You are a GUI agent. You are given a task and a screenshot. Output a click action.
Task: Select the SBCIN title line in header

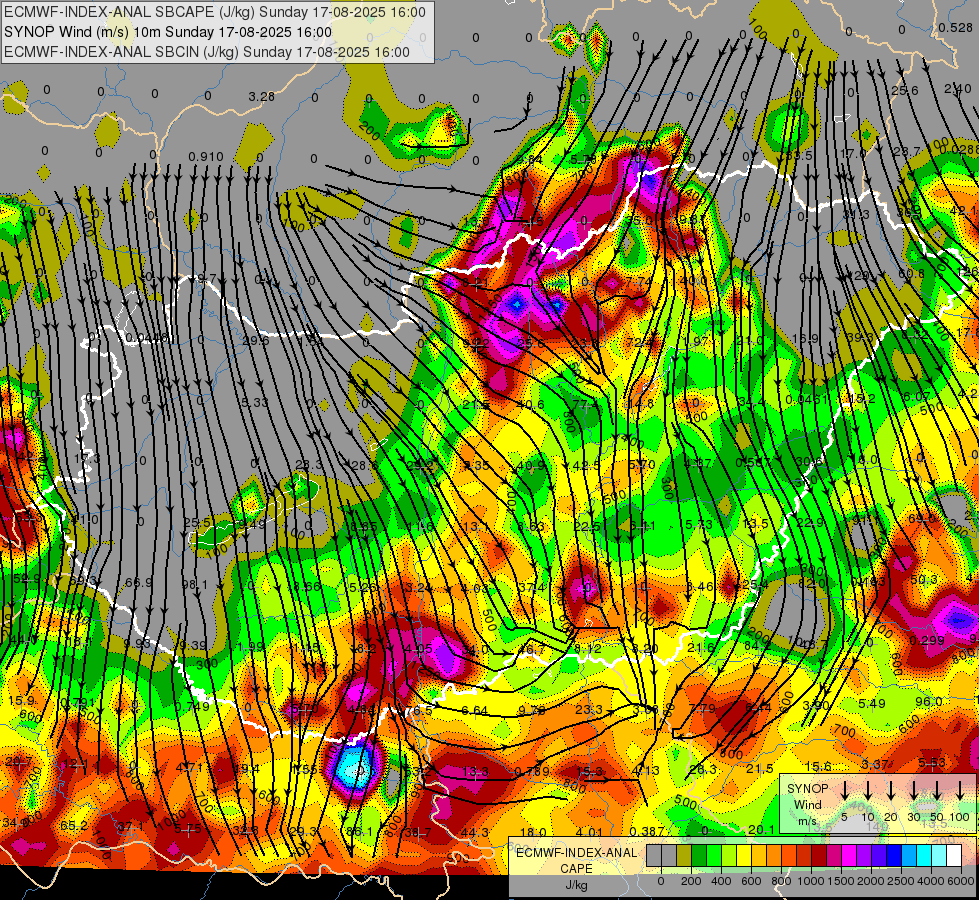coord(207,52)
